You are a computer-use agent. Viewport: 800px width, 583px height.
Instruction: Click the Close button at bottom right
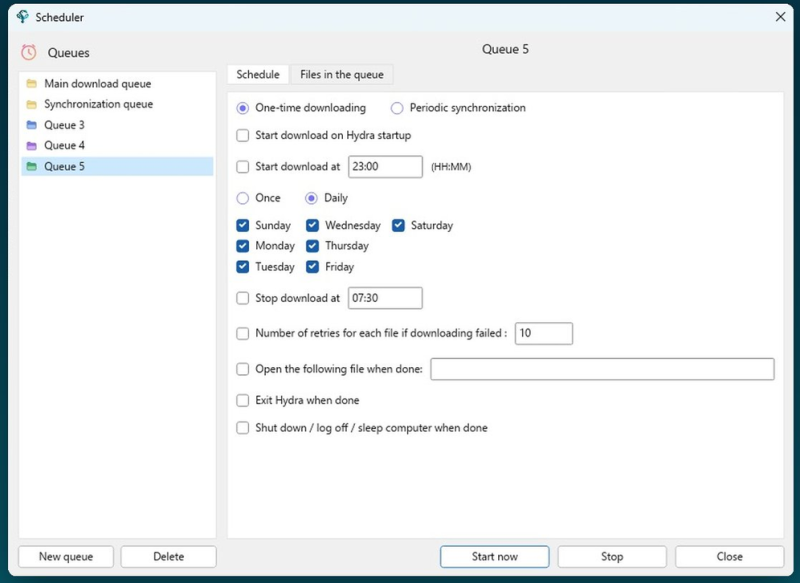click(730, 556)
